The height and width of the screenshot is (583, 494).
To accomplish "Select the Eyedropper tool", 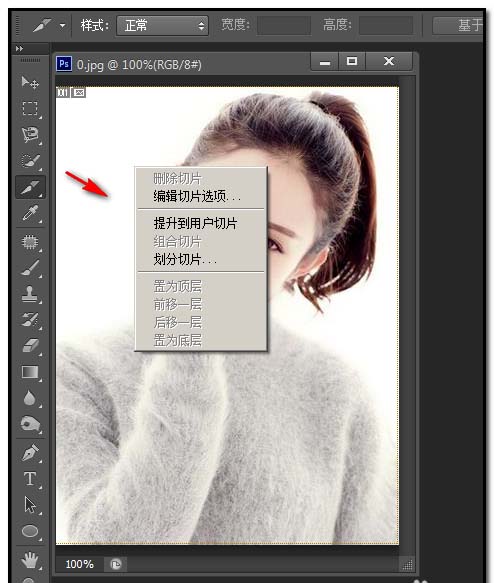I will [30, 213].
